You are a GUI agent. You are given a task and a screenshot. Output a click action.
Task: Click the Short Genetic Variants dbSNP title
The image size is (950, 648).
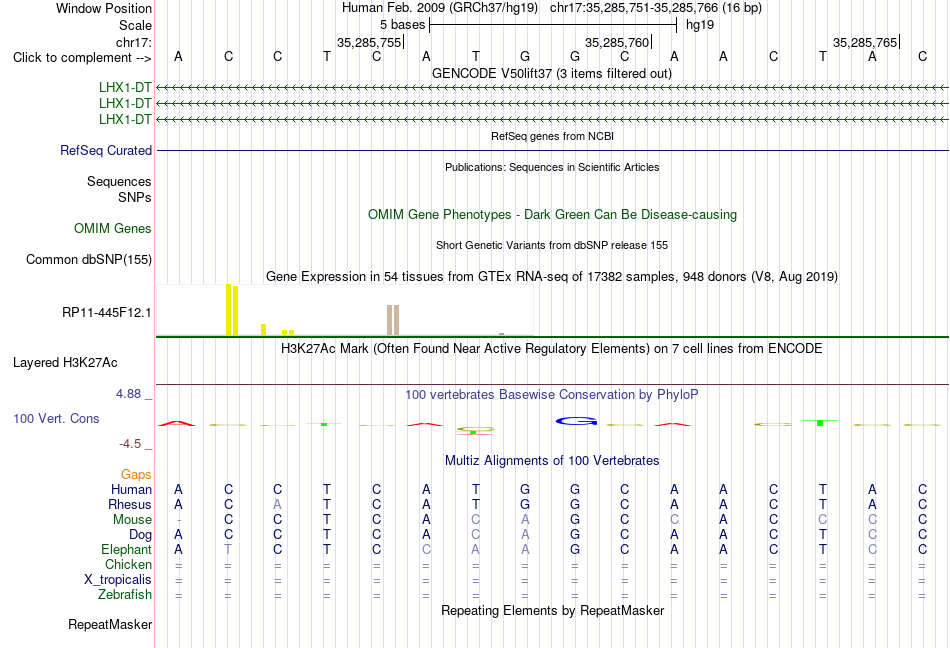click(552, 245)
